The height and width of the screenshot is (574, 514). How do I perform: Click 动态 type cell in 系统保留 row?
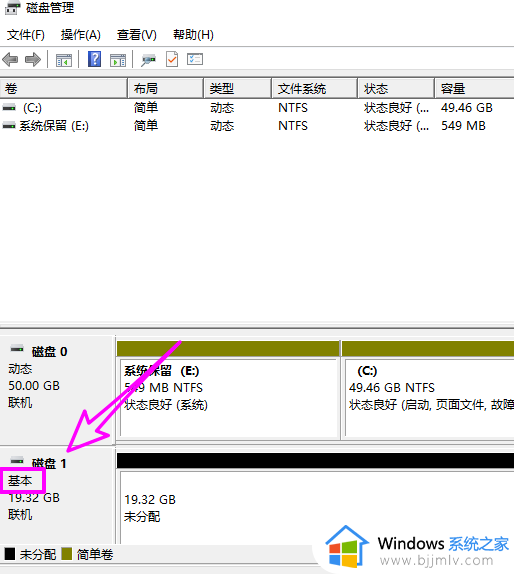click(222, 126)
